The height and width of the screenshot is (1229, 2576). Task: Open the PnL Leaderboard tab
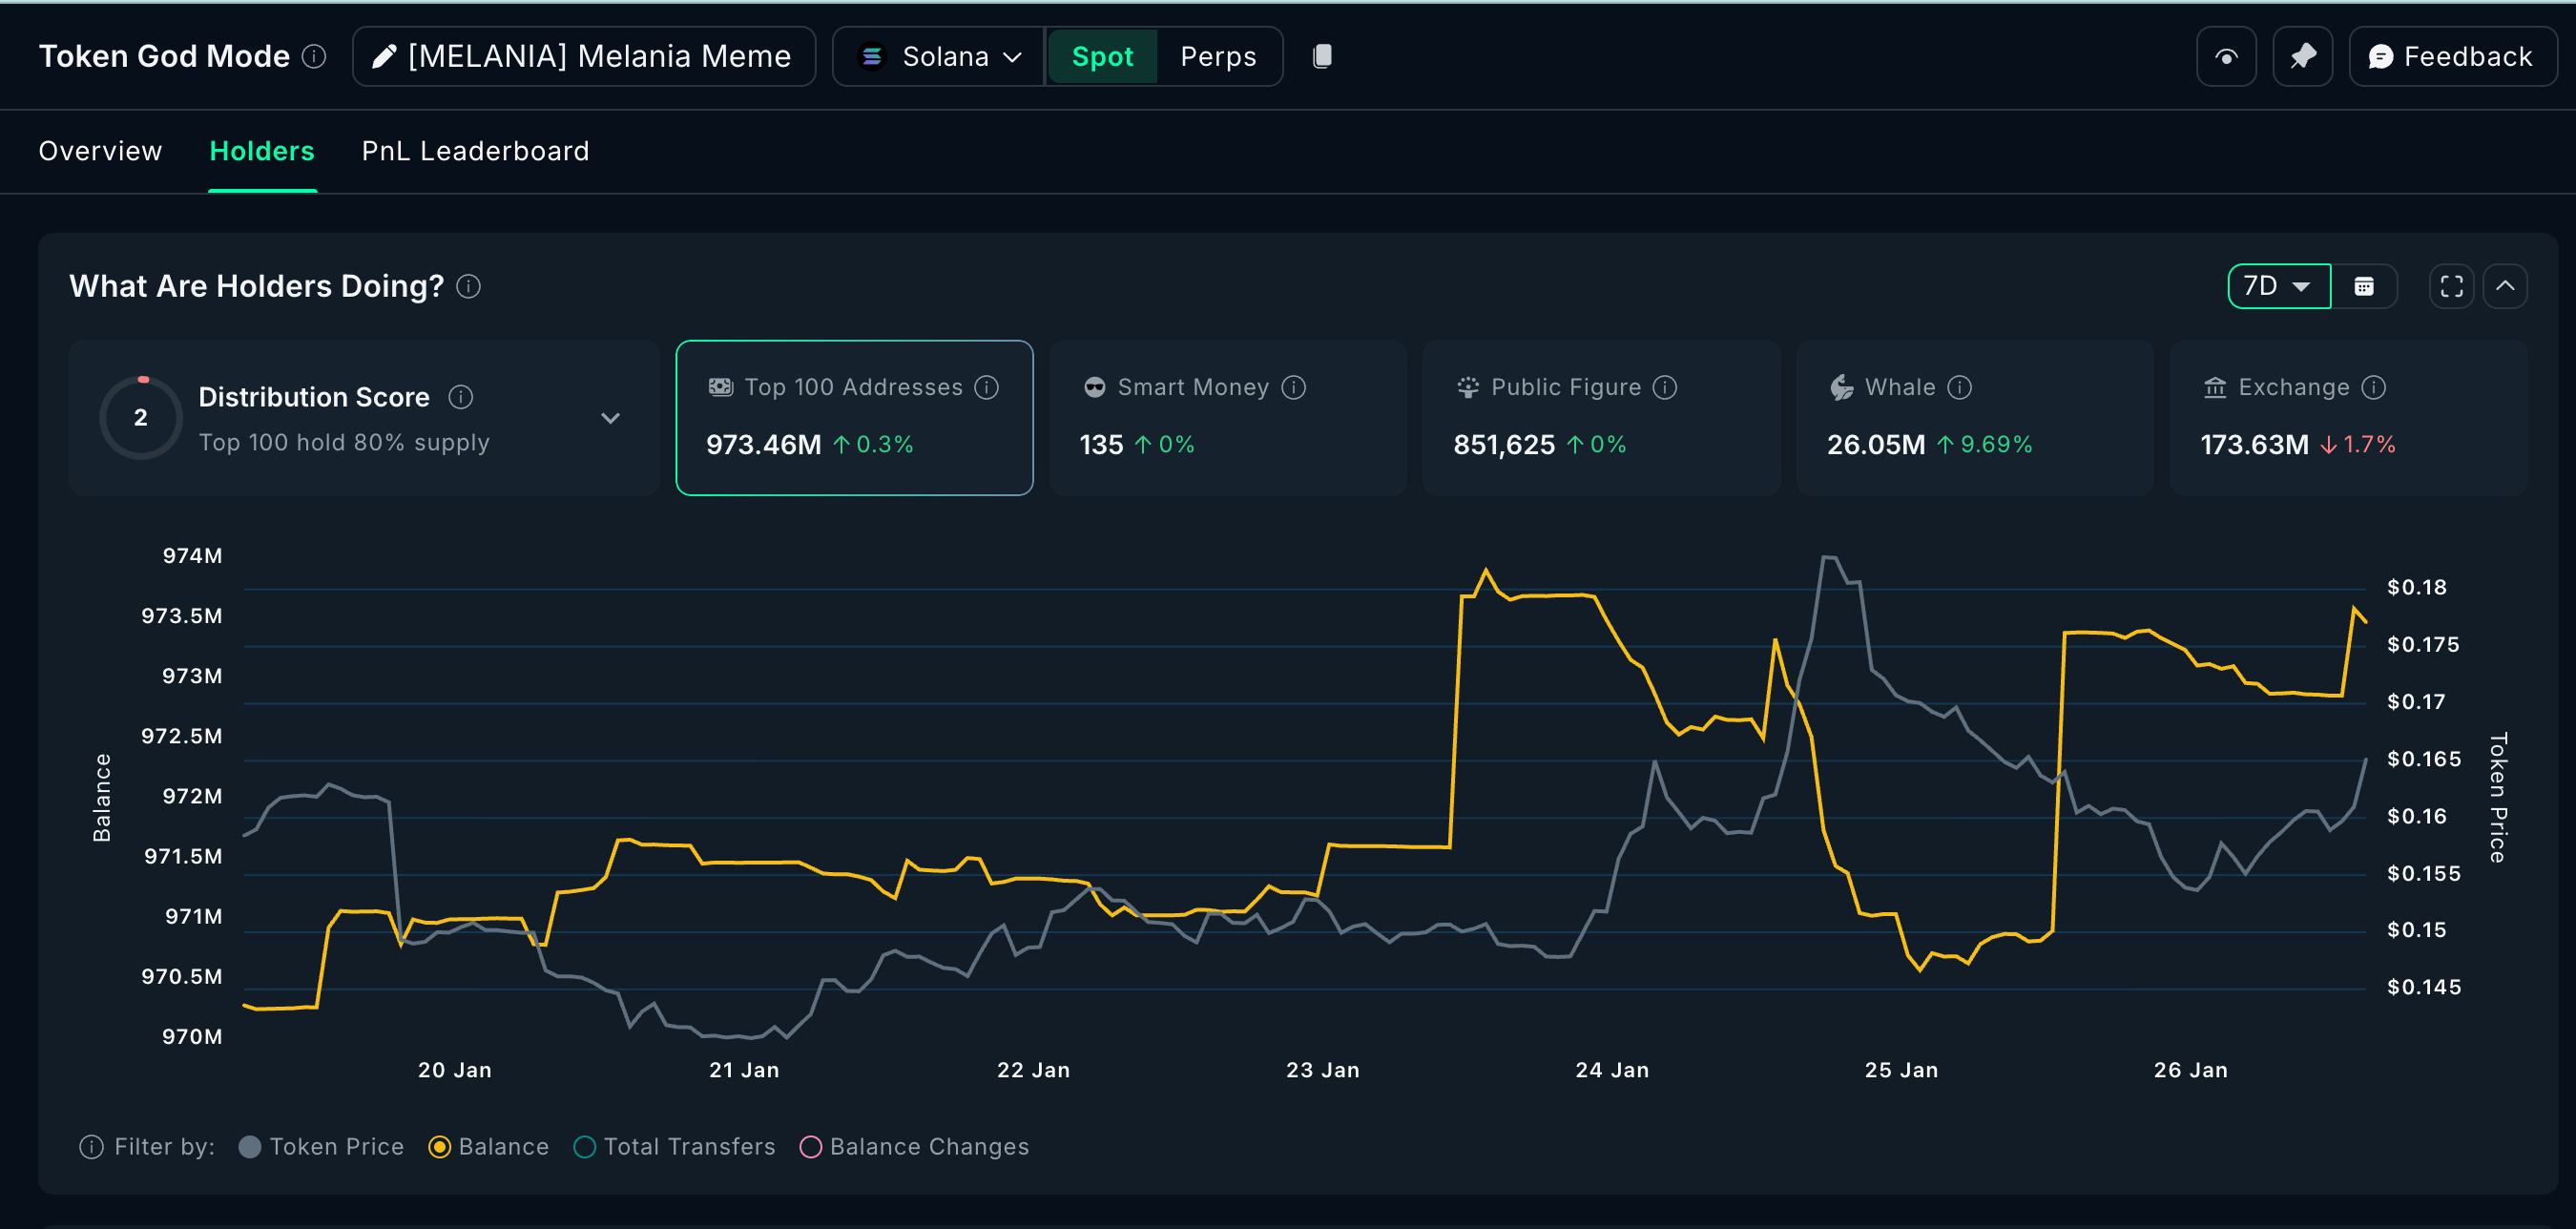coord(475,151)
